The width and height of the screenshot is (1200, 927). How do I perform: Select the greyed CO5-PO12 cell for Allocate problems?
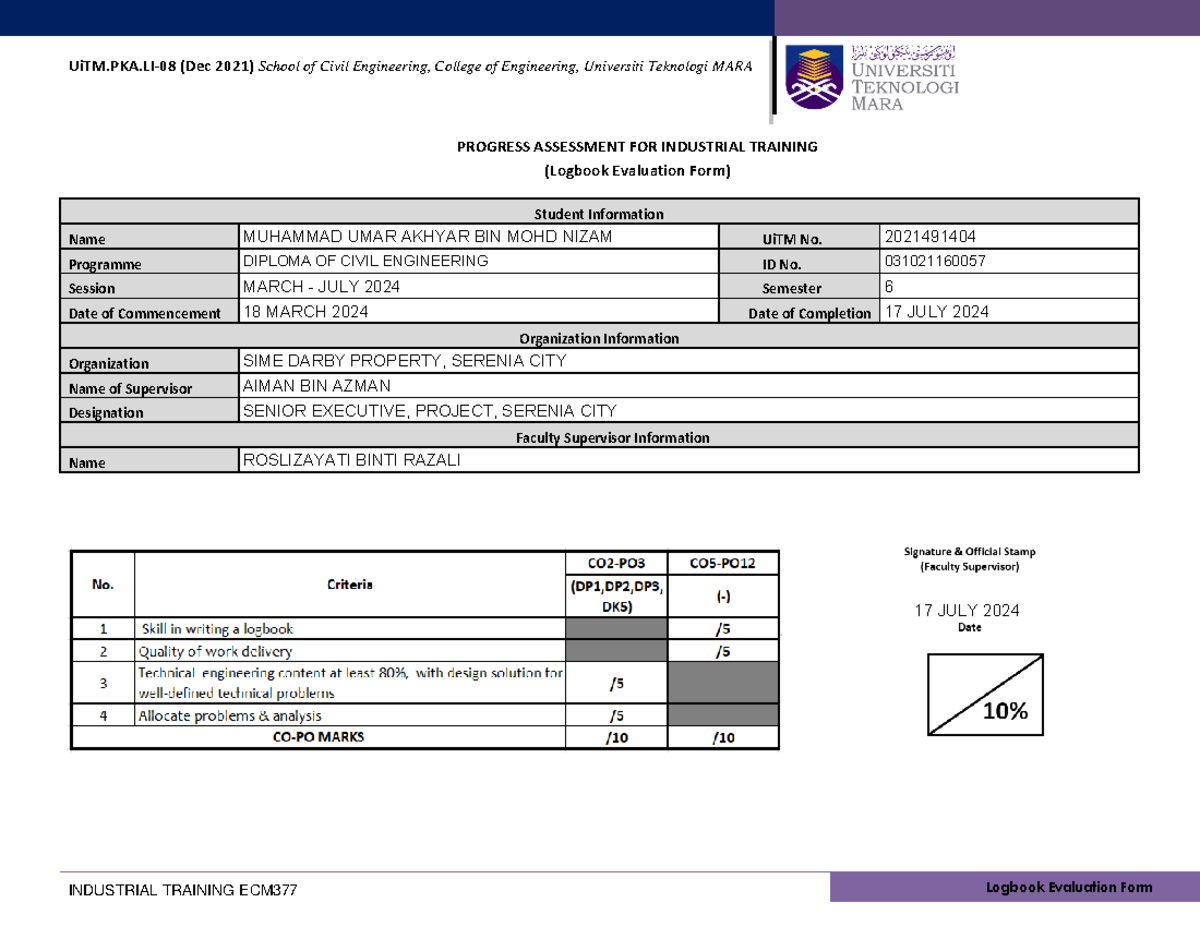(x=722, y=715)
